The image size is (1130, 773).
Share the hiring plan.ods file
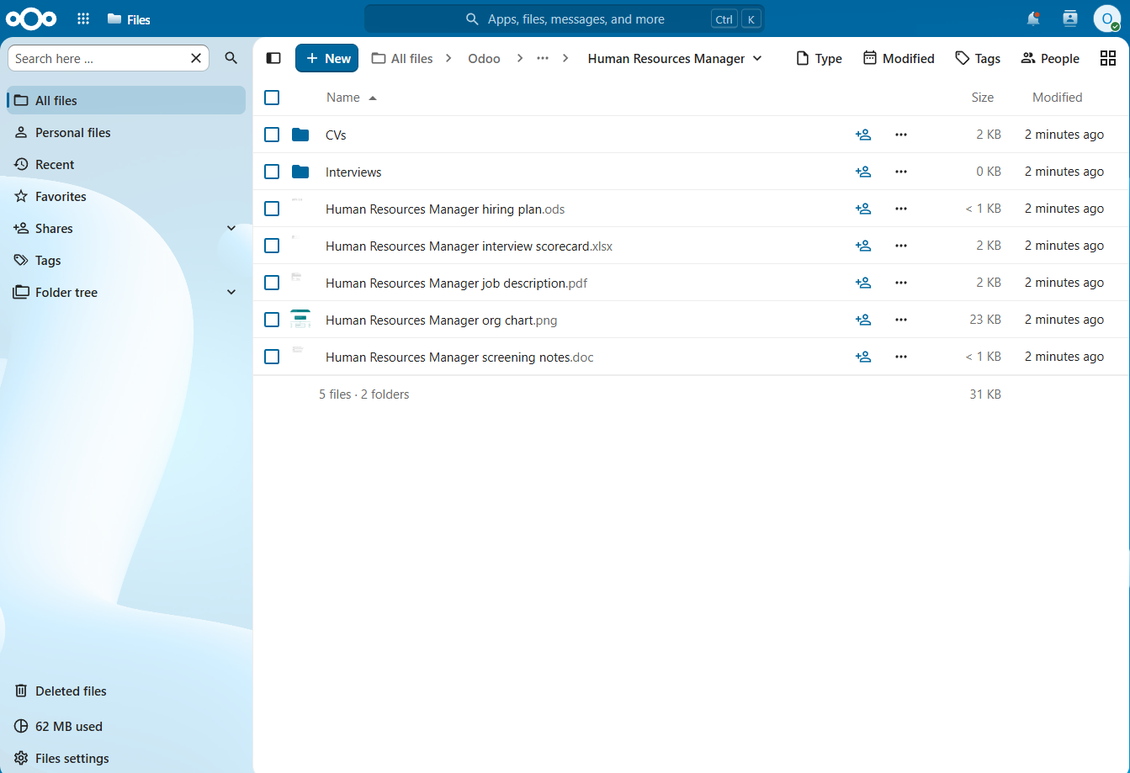[x=863, y=209]
